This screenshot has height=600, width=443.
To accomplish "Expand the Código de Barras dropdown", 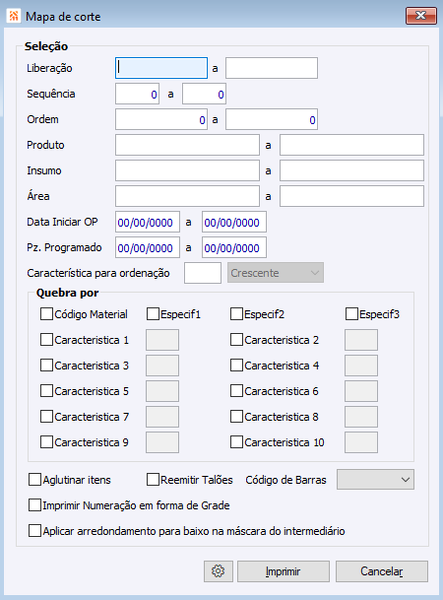I will pyautogui.click(x=375, y=479).
